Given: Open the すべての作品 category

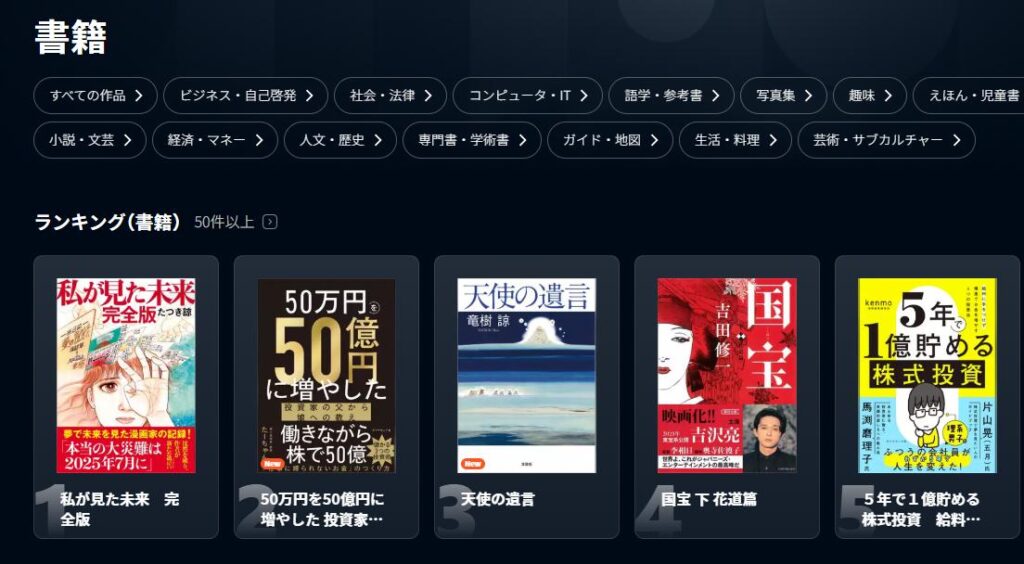Looking at the screenshot, I should pos(95,95).
